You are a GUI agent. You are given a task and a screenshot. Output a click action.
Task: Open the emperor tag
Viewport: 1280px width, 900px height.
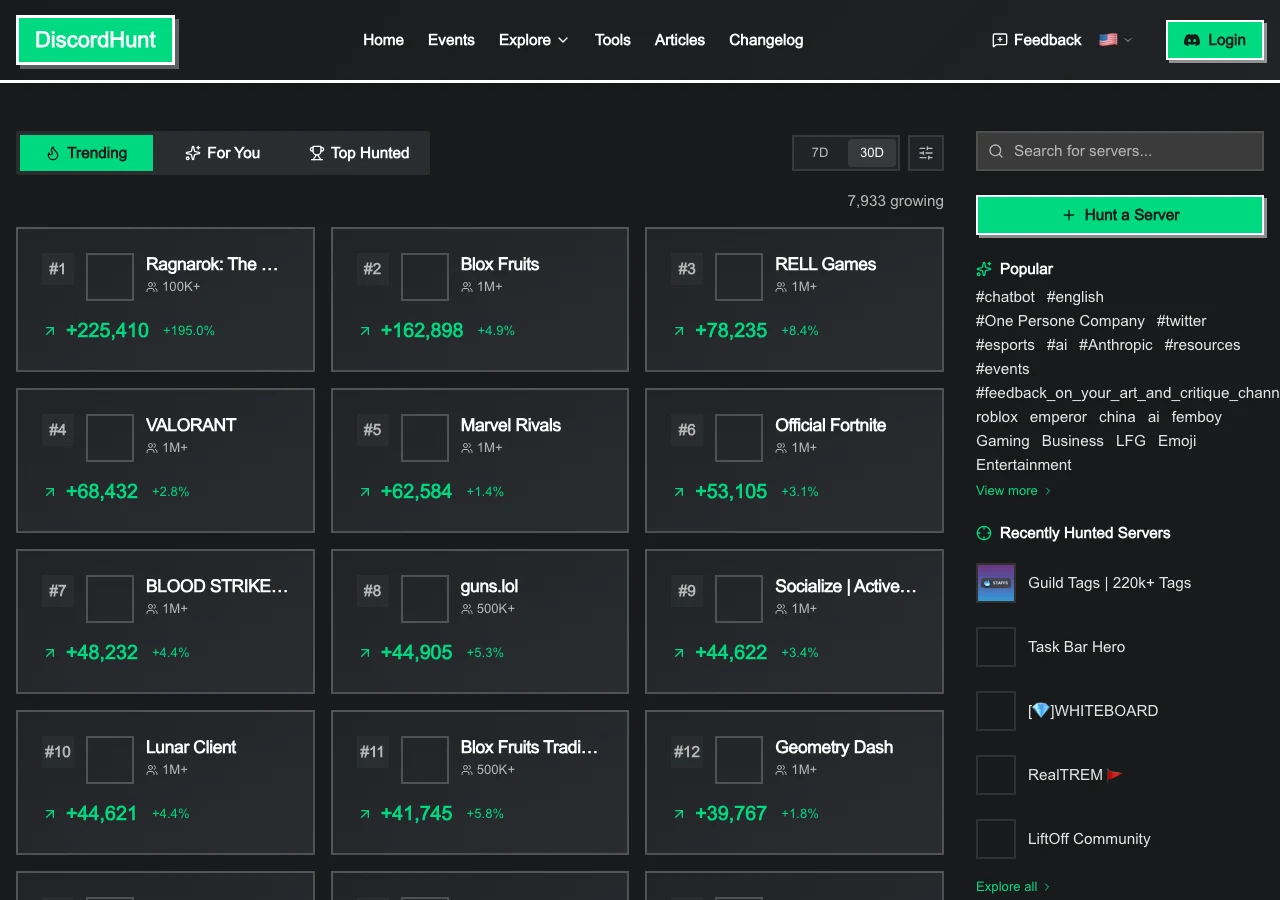[1058, 417]
